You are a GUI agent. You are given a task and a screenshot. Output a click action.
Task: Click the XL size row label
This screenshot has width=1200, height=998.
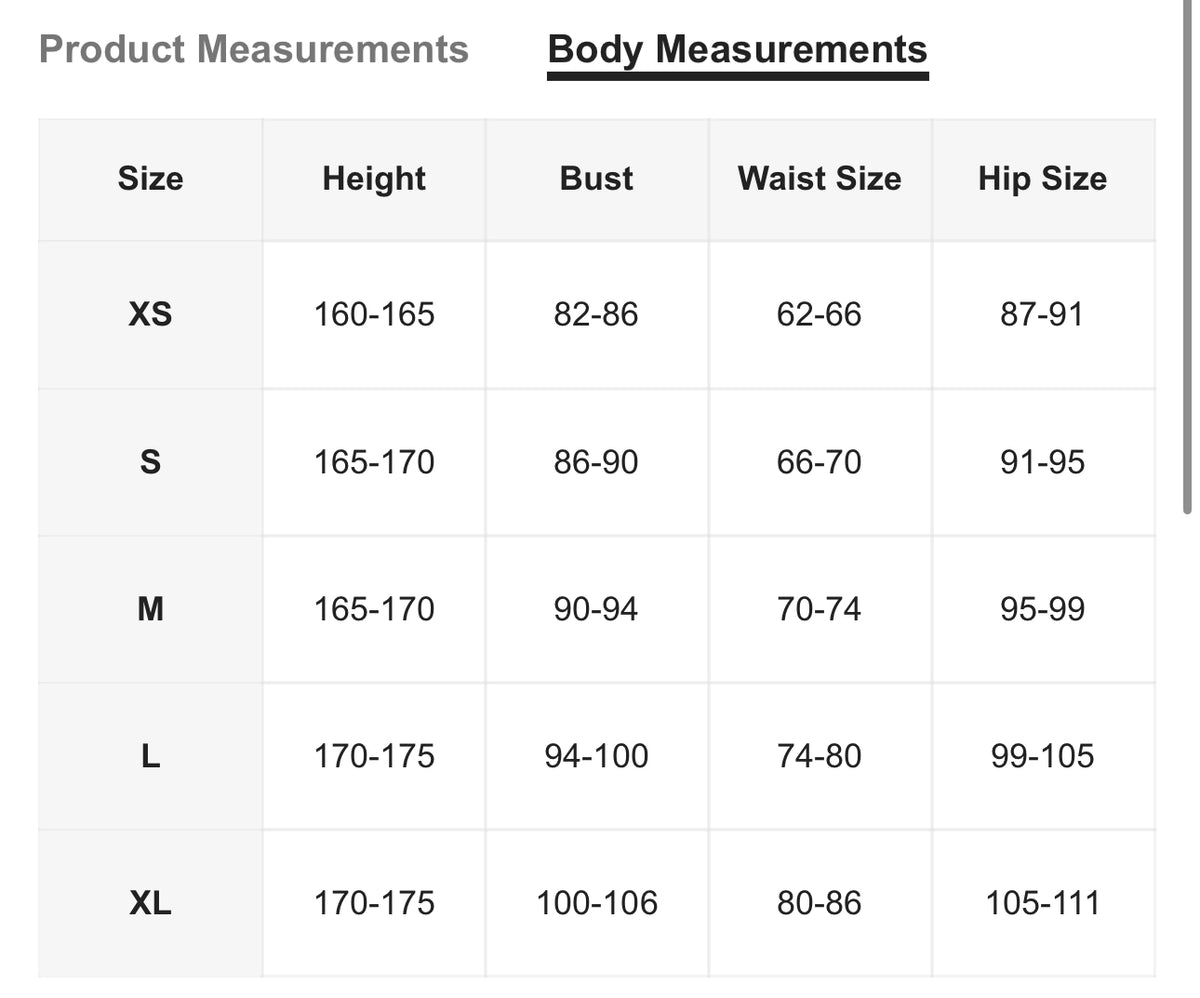point(150,903)
